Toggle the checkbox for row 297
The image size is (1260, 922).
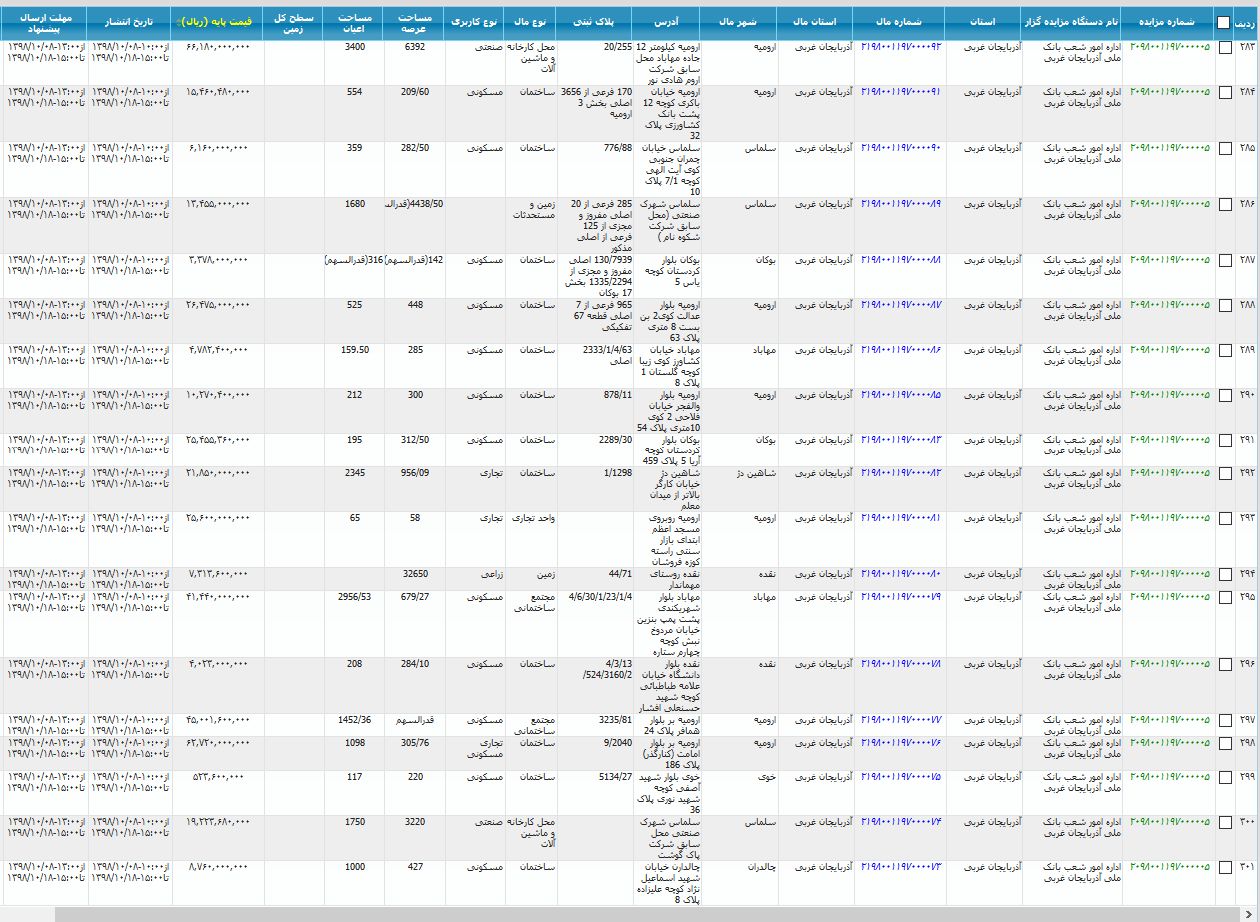pyautogui.click(x=1225, y=720)
